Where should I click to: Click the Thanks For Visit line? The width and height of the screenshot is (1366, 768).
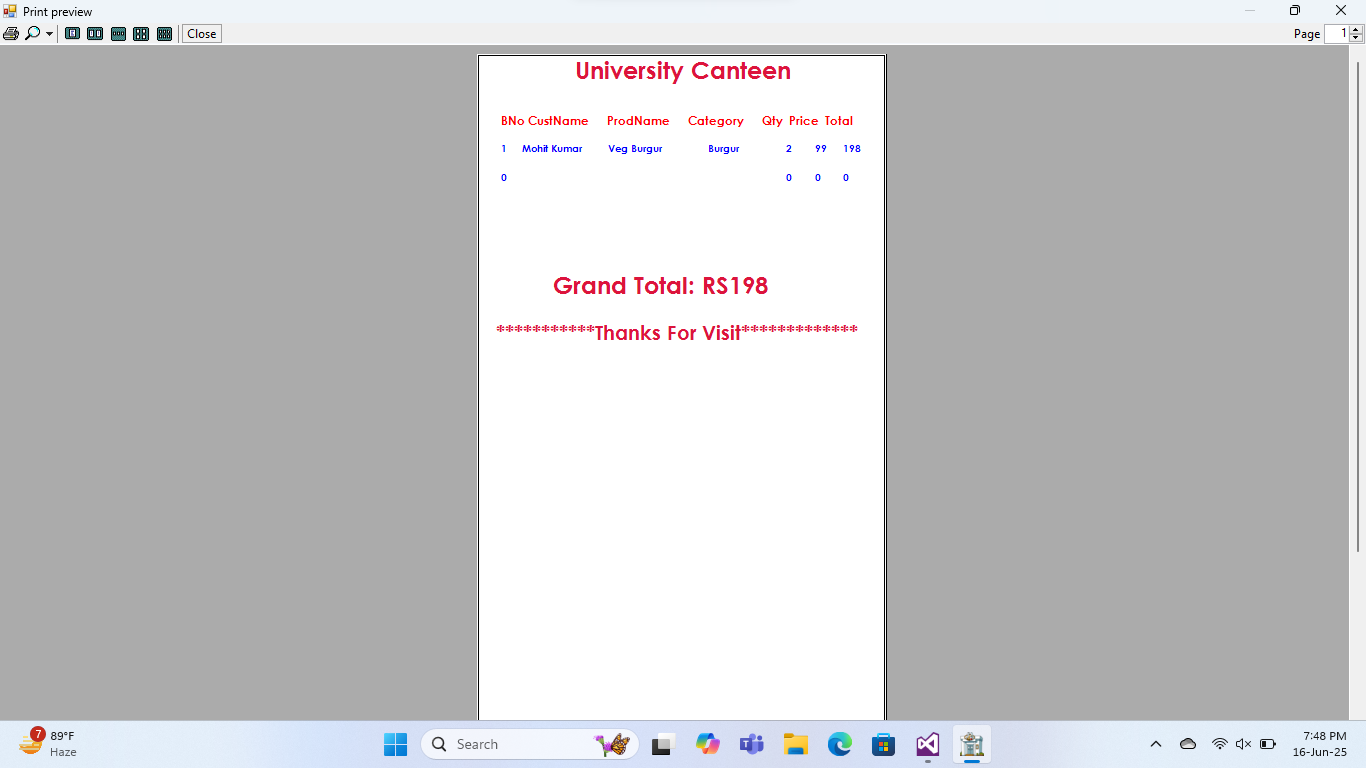click(677, 332)
